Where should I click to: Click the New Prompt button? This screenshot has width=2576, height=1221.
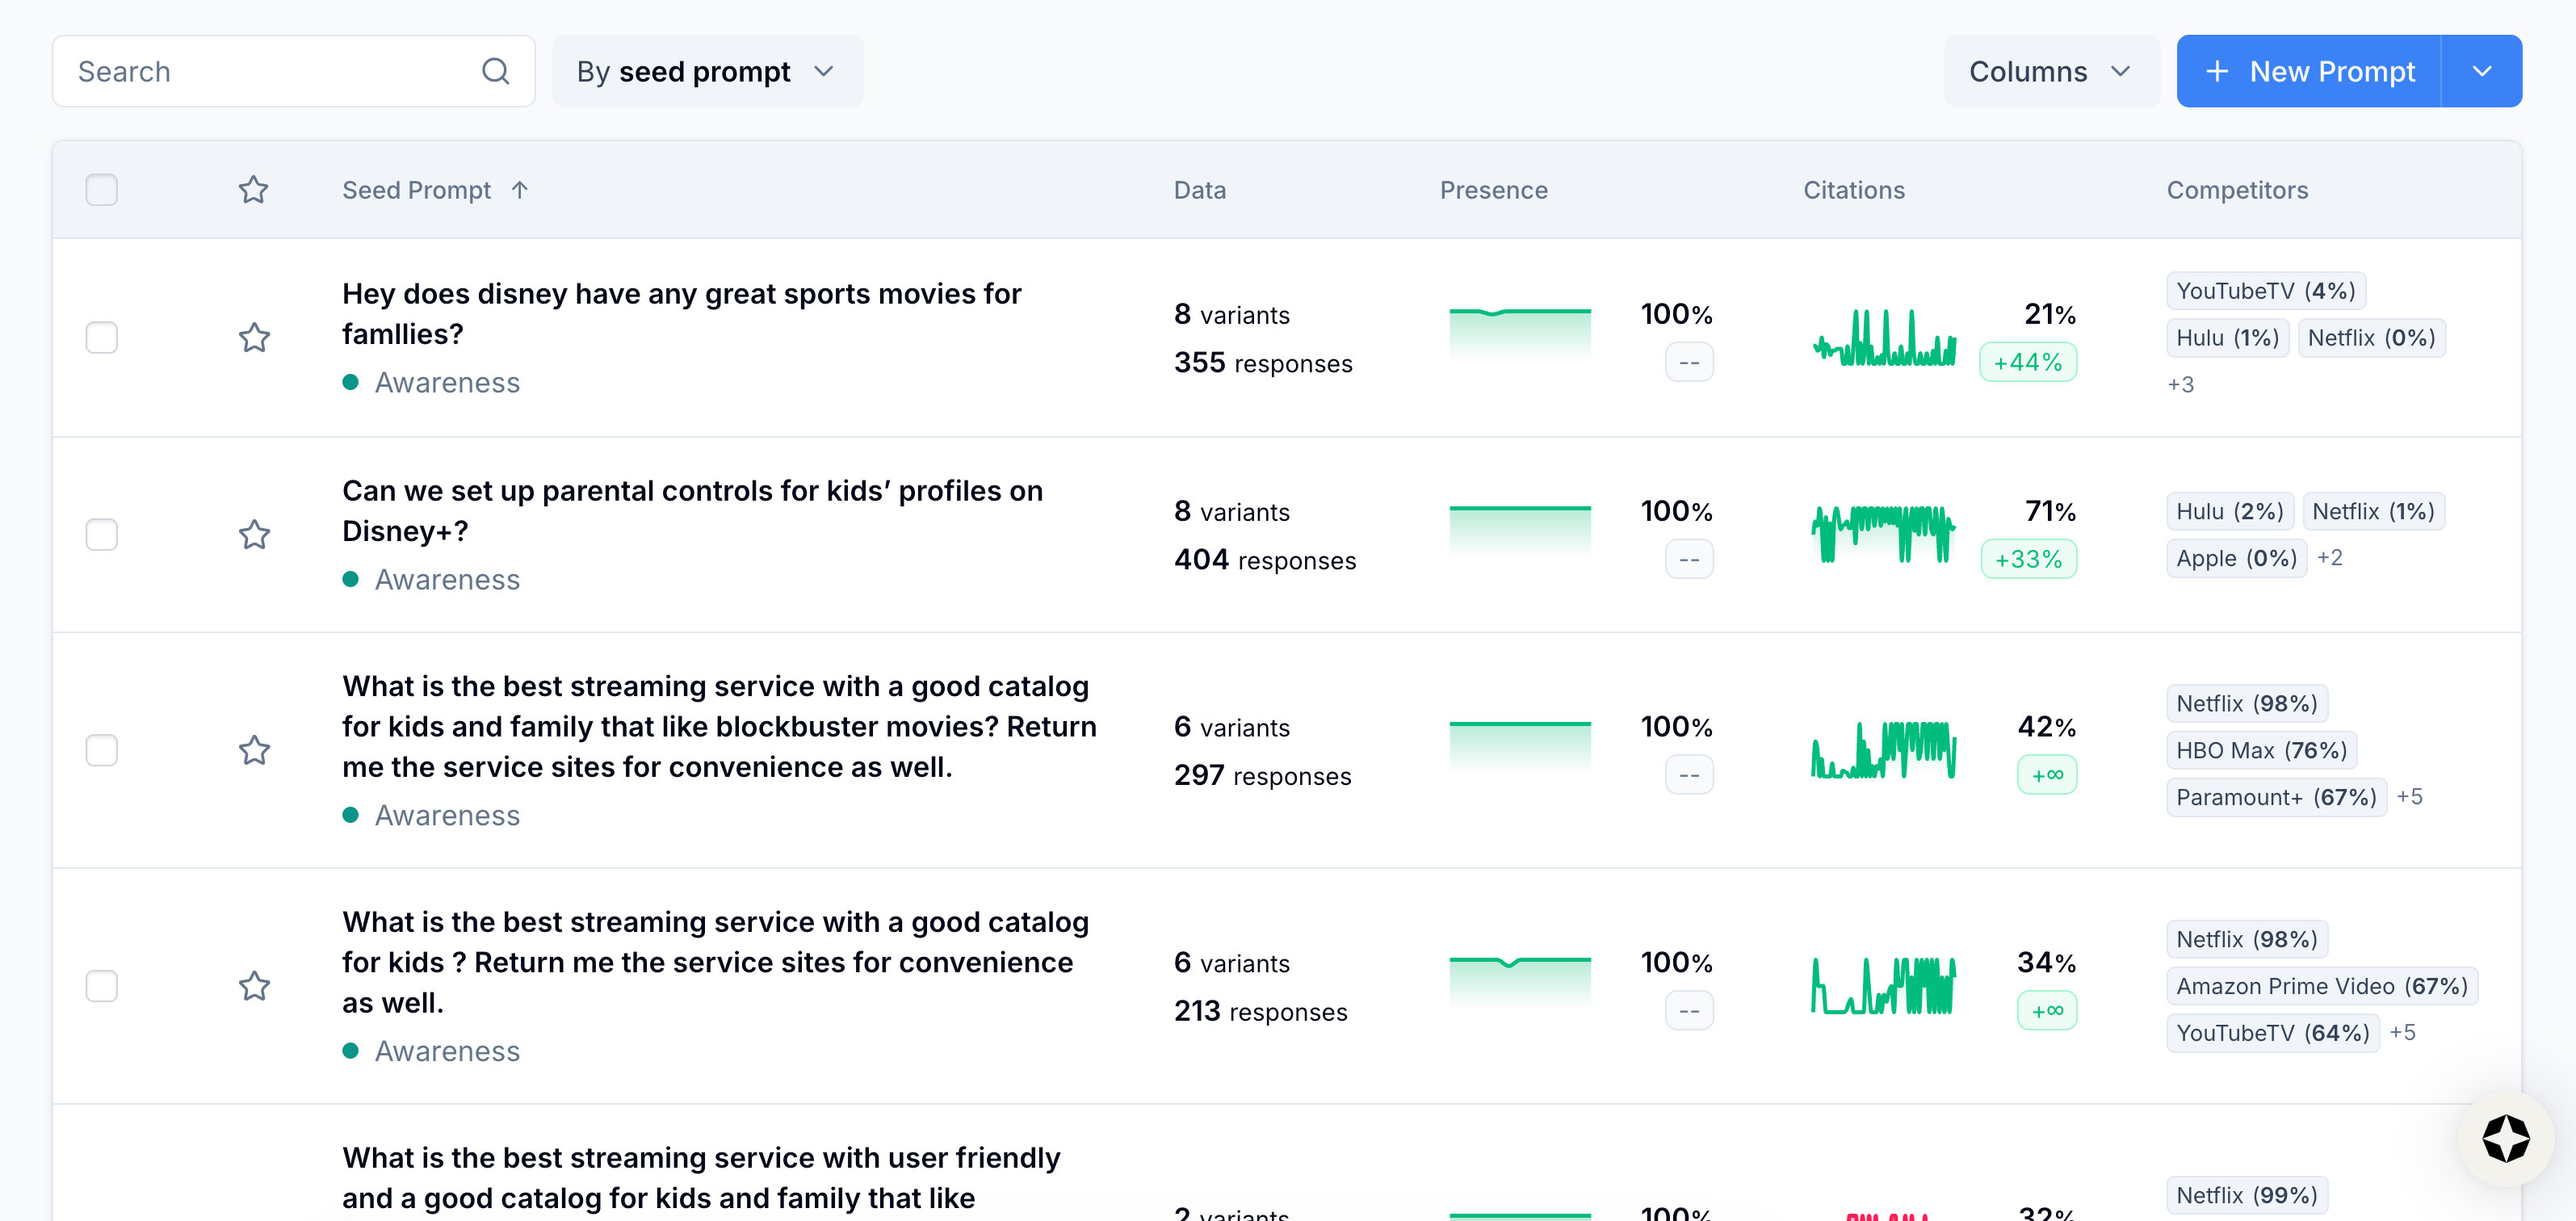tap(2310, 71)
